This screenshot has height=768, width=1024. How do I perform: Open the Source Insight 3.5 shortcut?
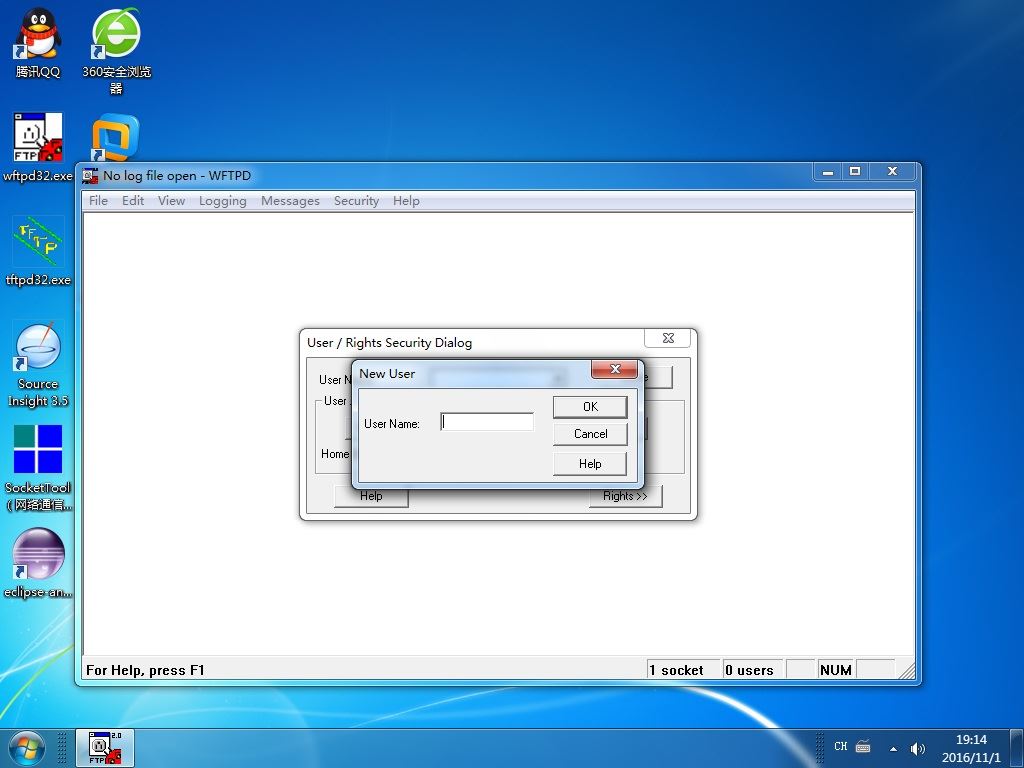(x=37, y=364)
